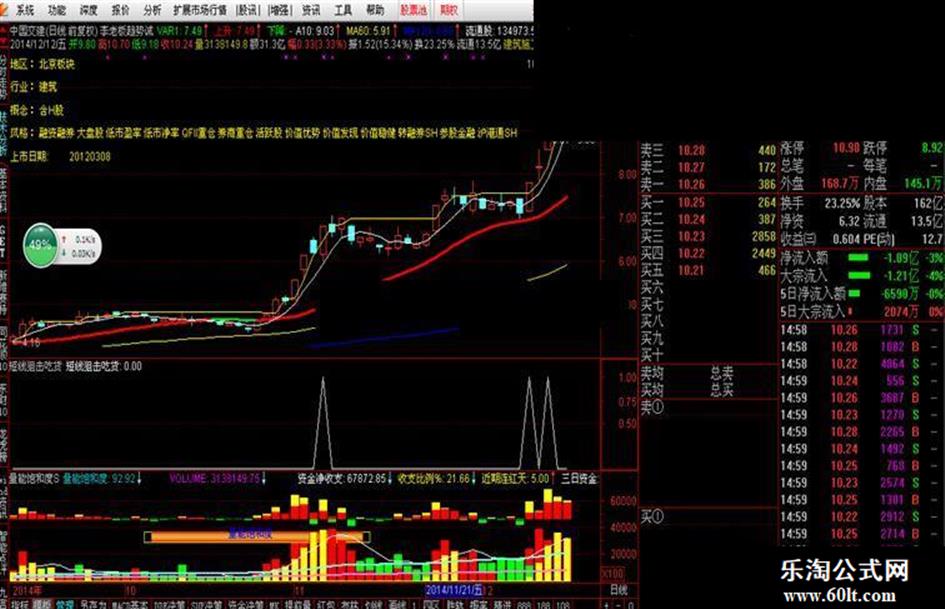
Task: Click the 买二 10.24 order row
Action: tap(708, 219)
